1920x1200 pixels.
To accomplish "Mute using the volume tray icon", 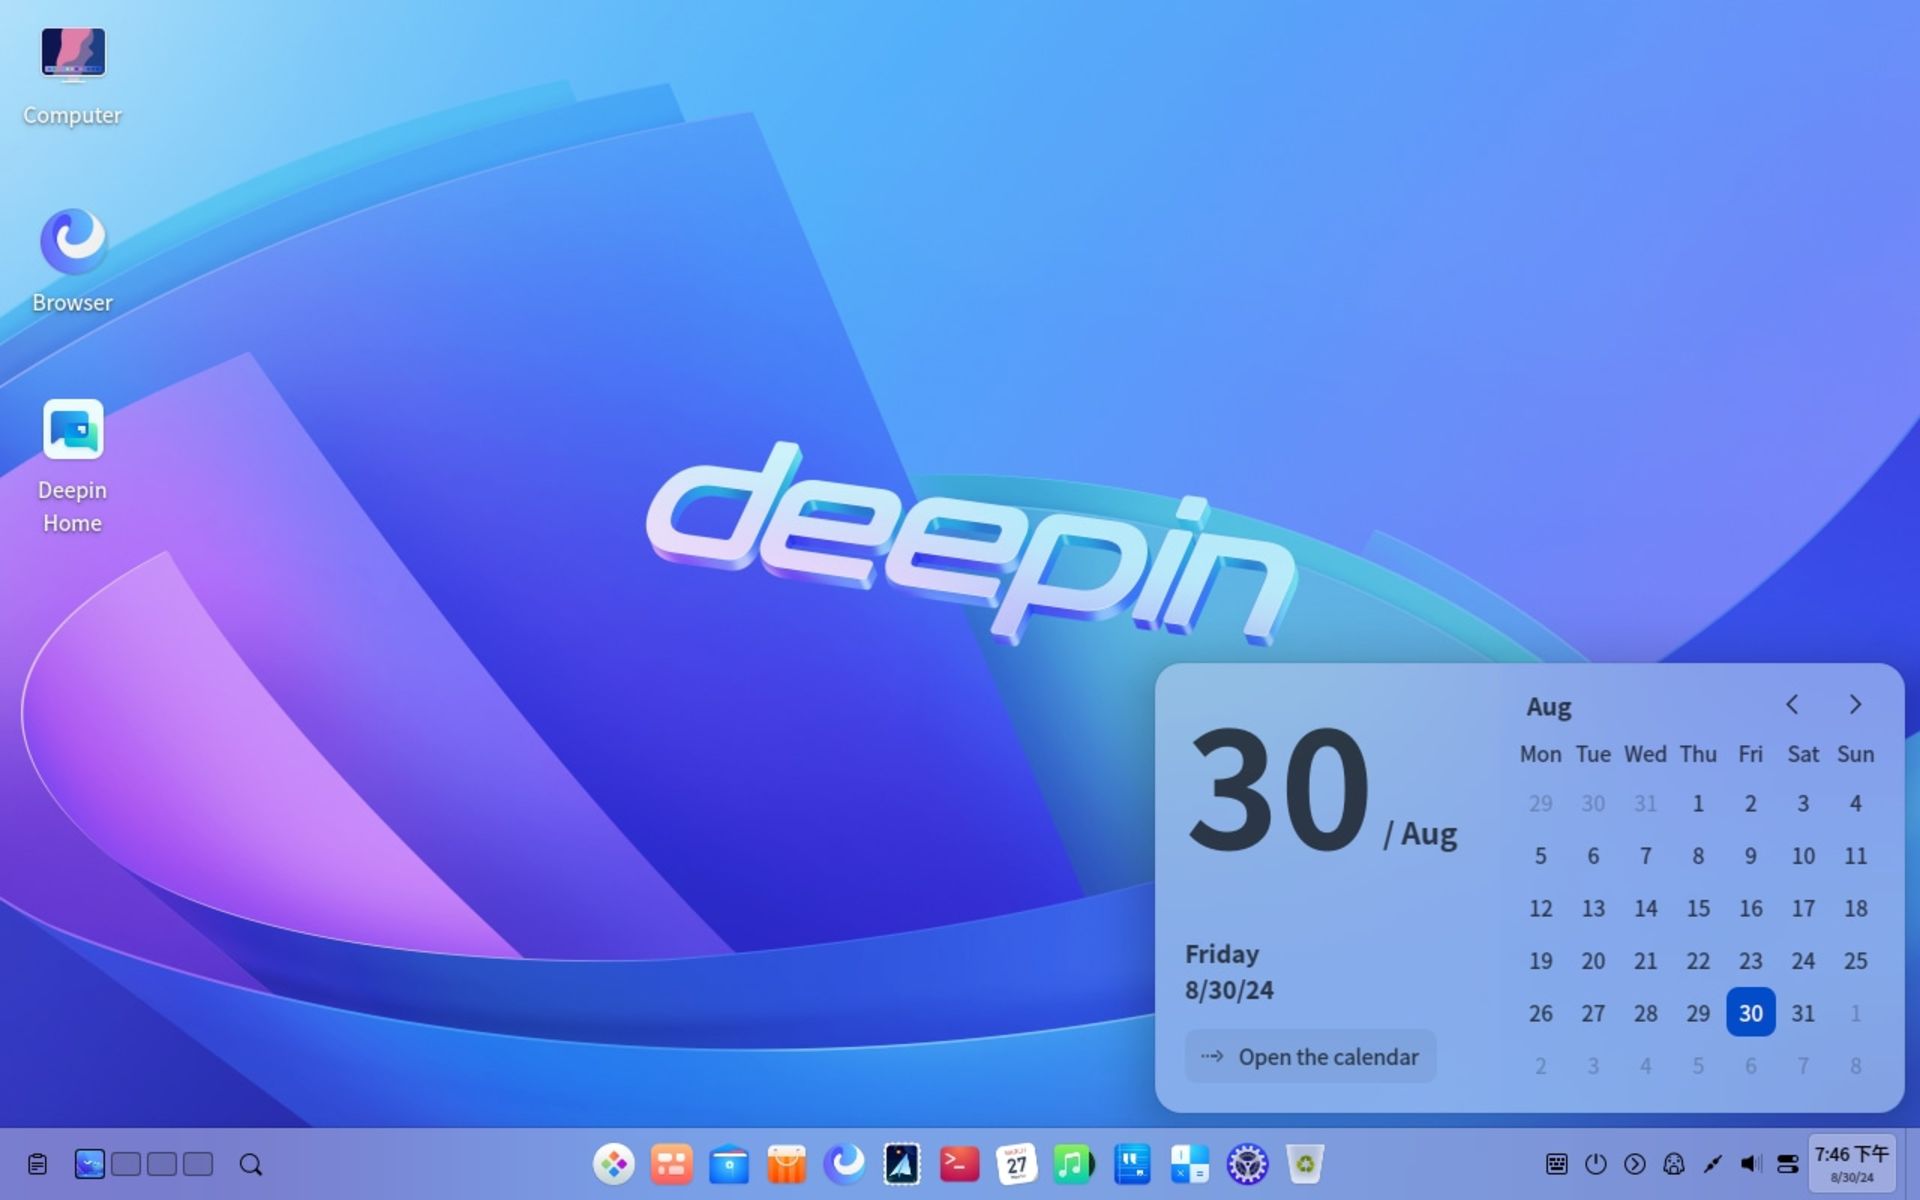I will tap(1750, 1164).
